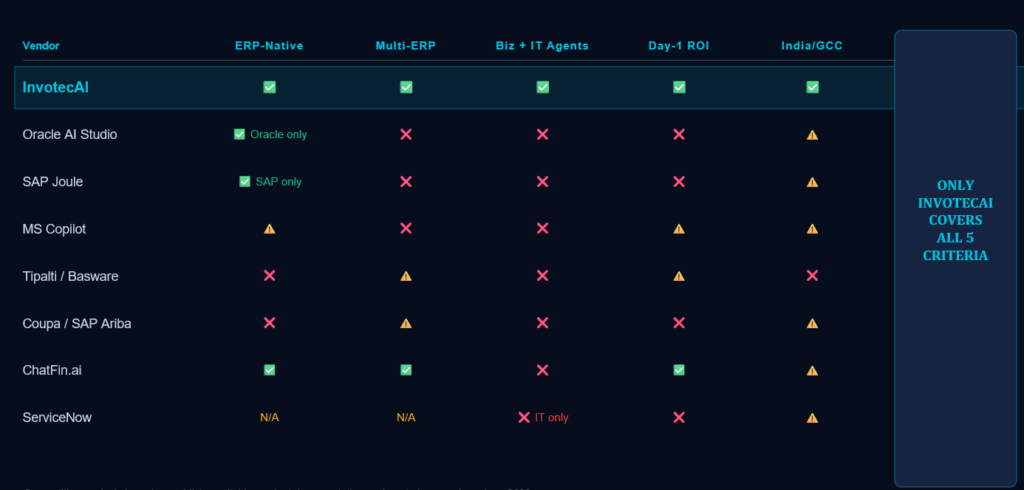Click MS Copilot's ERP-Native warning triangle
The height and width of the screenshot is (490, 1024).
point(269,229)
